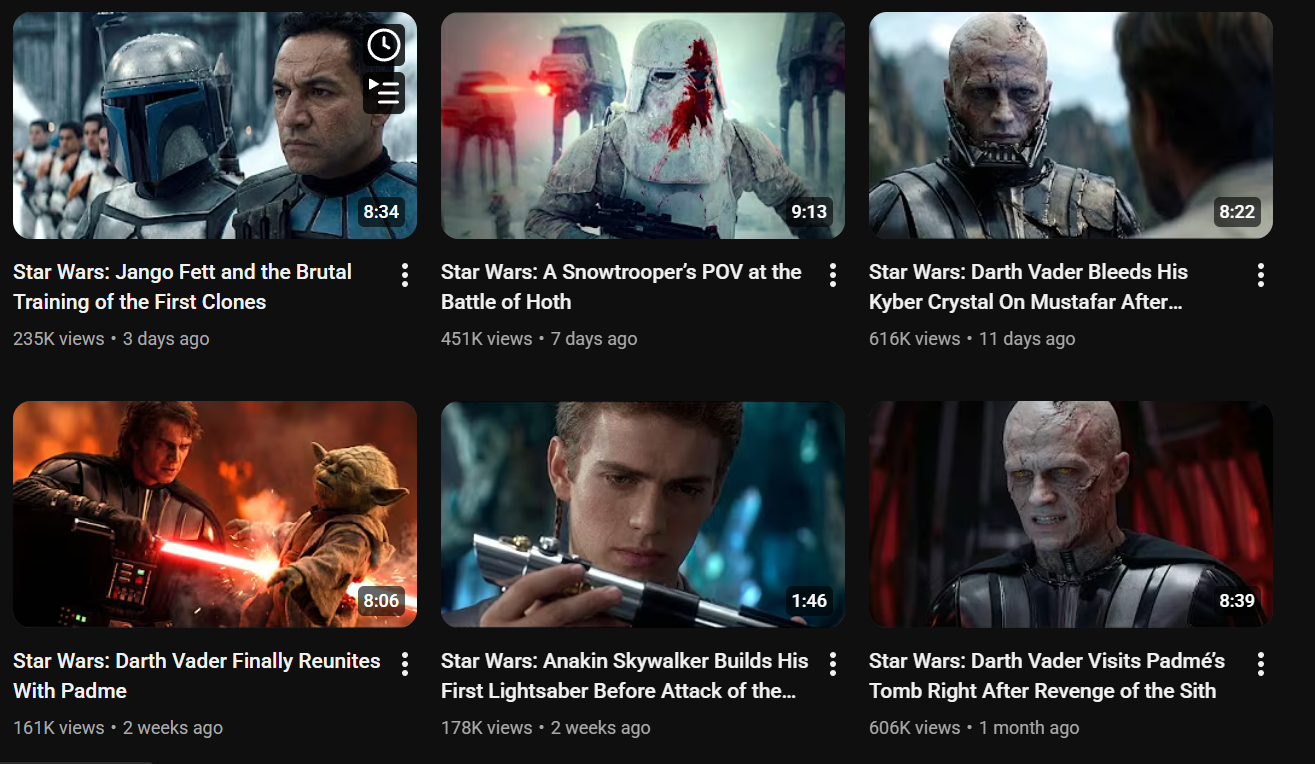This screenshot has width=1315, height=764.
Task: Open the Anakin holding a lightsaber hilt thumbnail
Action: point(643,514)
